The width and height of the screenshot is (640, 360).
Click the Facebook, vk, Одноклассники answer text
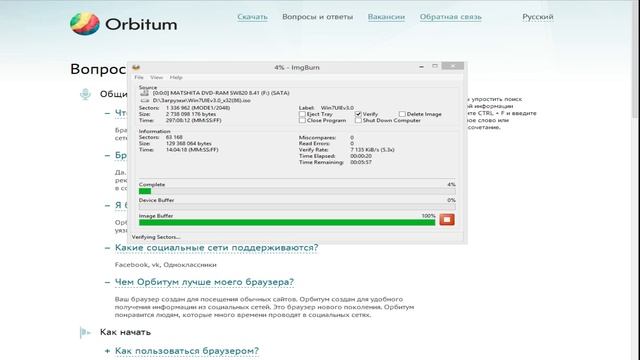[166, 264]
